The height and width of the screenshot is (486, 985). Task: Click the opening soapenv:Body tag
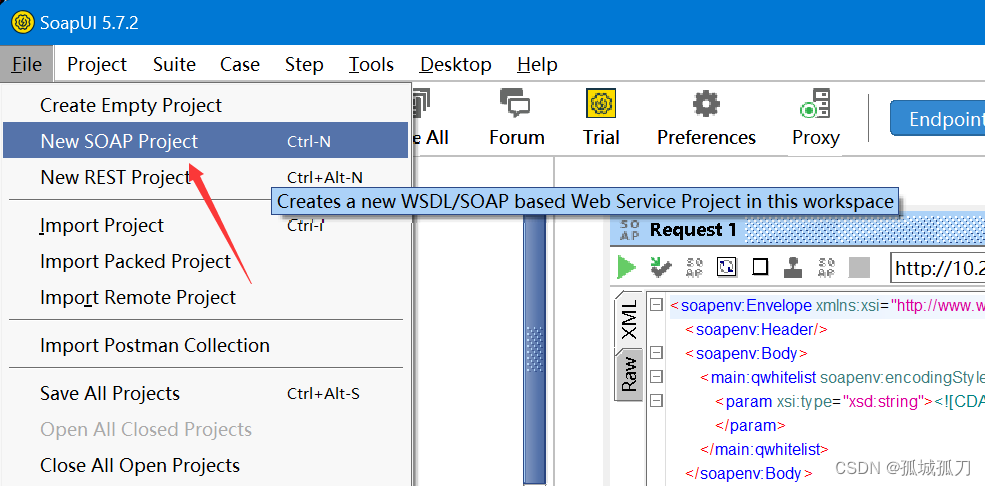coord(746,353)
